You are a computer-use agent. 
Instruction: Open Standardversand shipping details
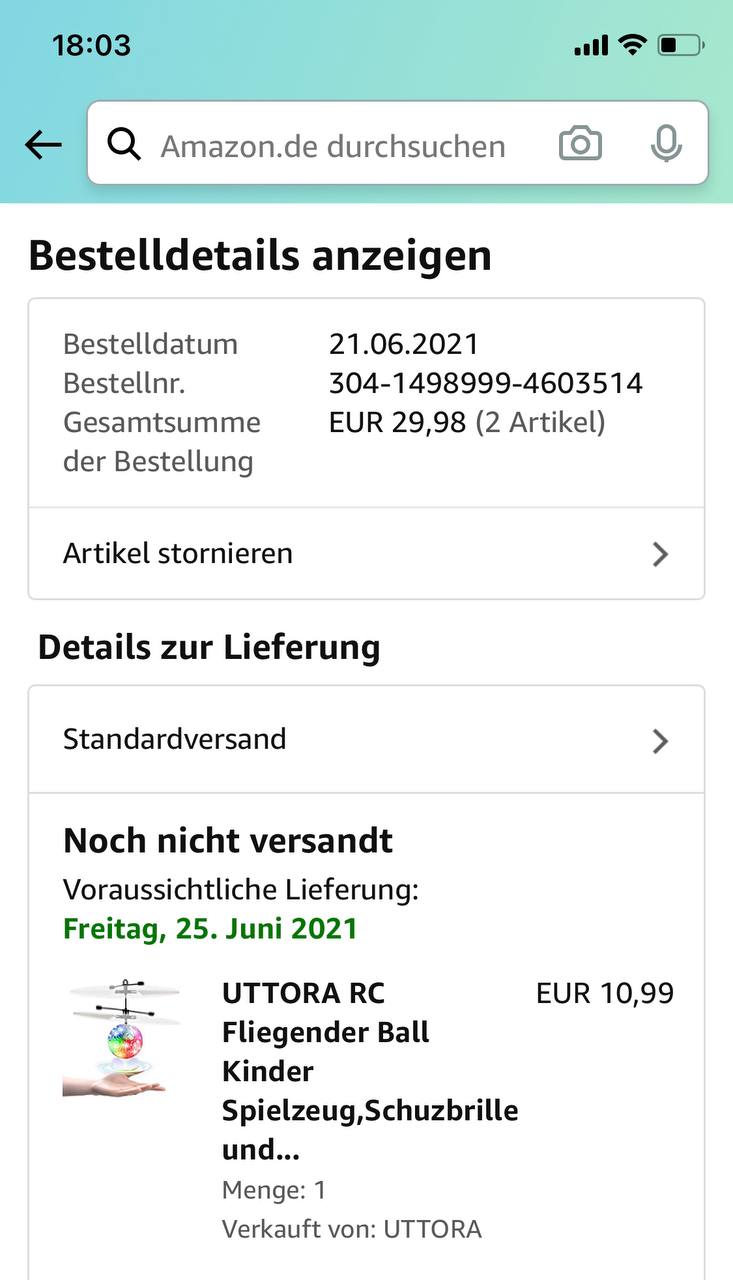coord(175,739)
